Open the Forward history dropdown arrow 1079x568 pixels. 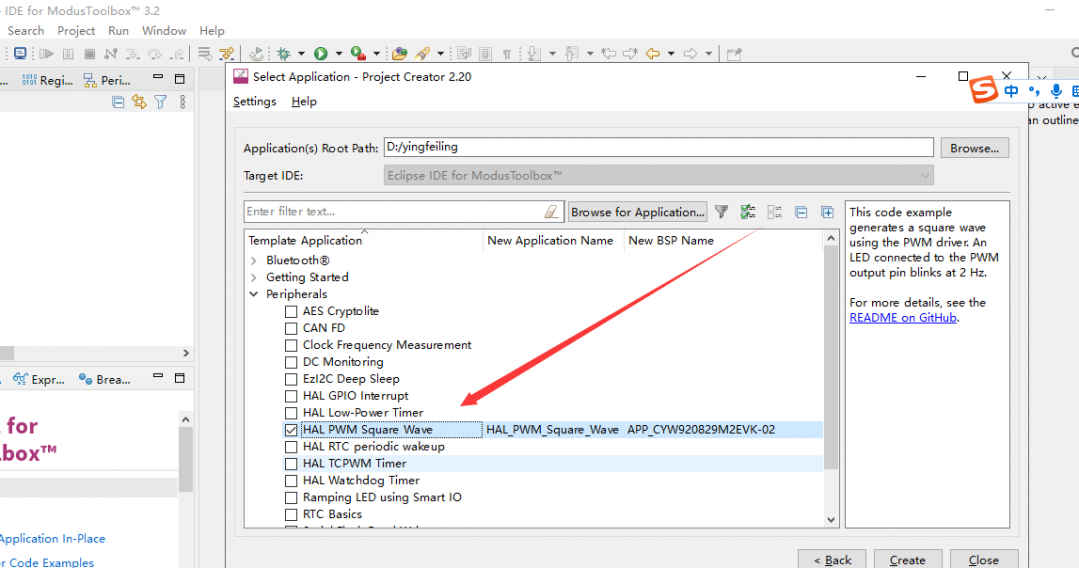click(708, 54)
